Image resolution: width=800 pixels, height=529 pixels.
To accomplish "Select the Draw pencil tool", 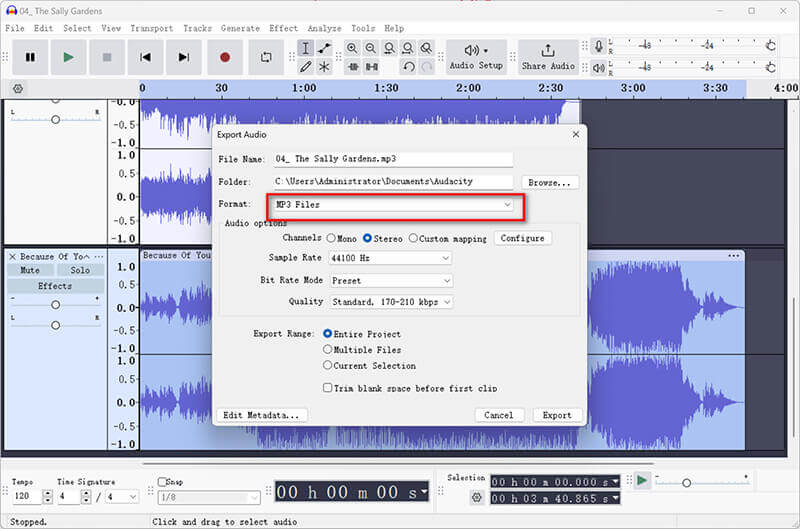I will 305,67.
